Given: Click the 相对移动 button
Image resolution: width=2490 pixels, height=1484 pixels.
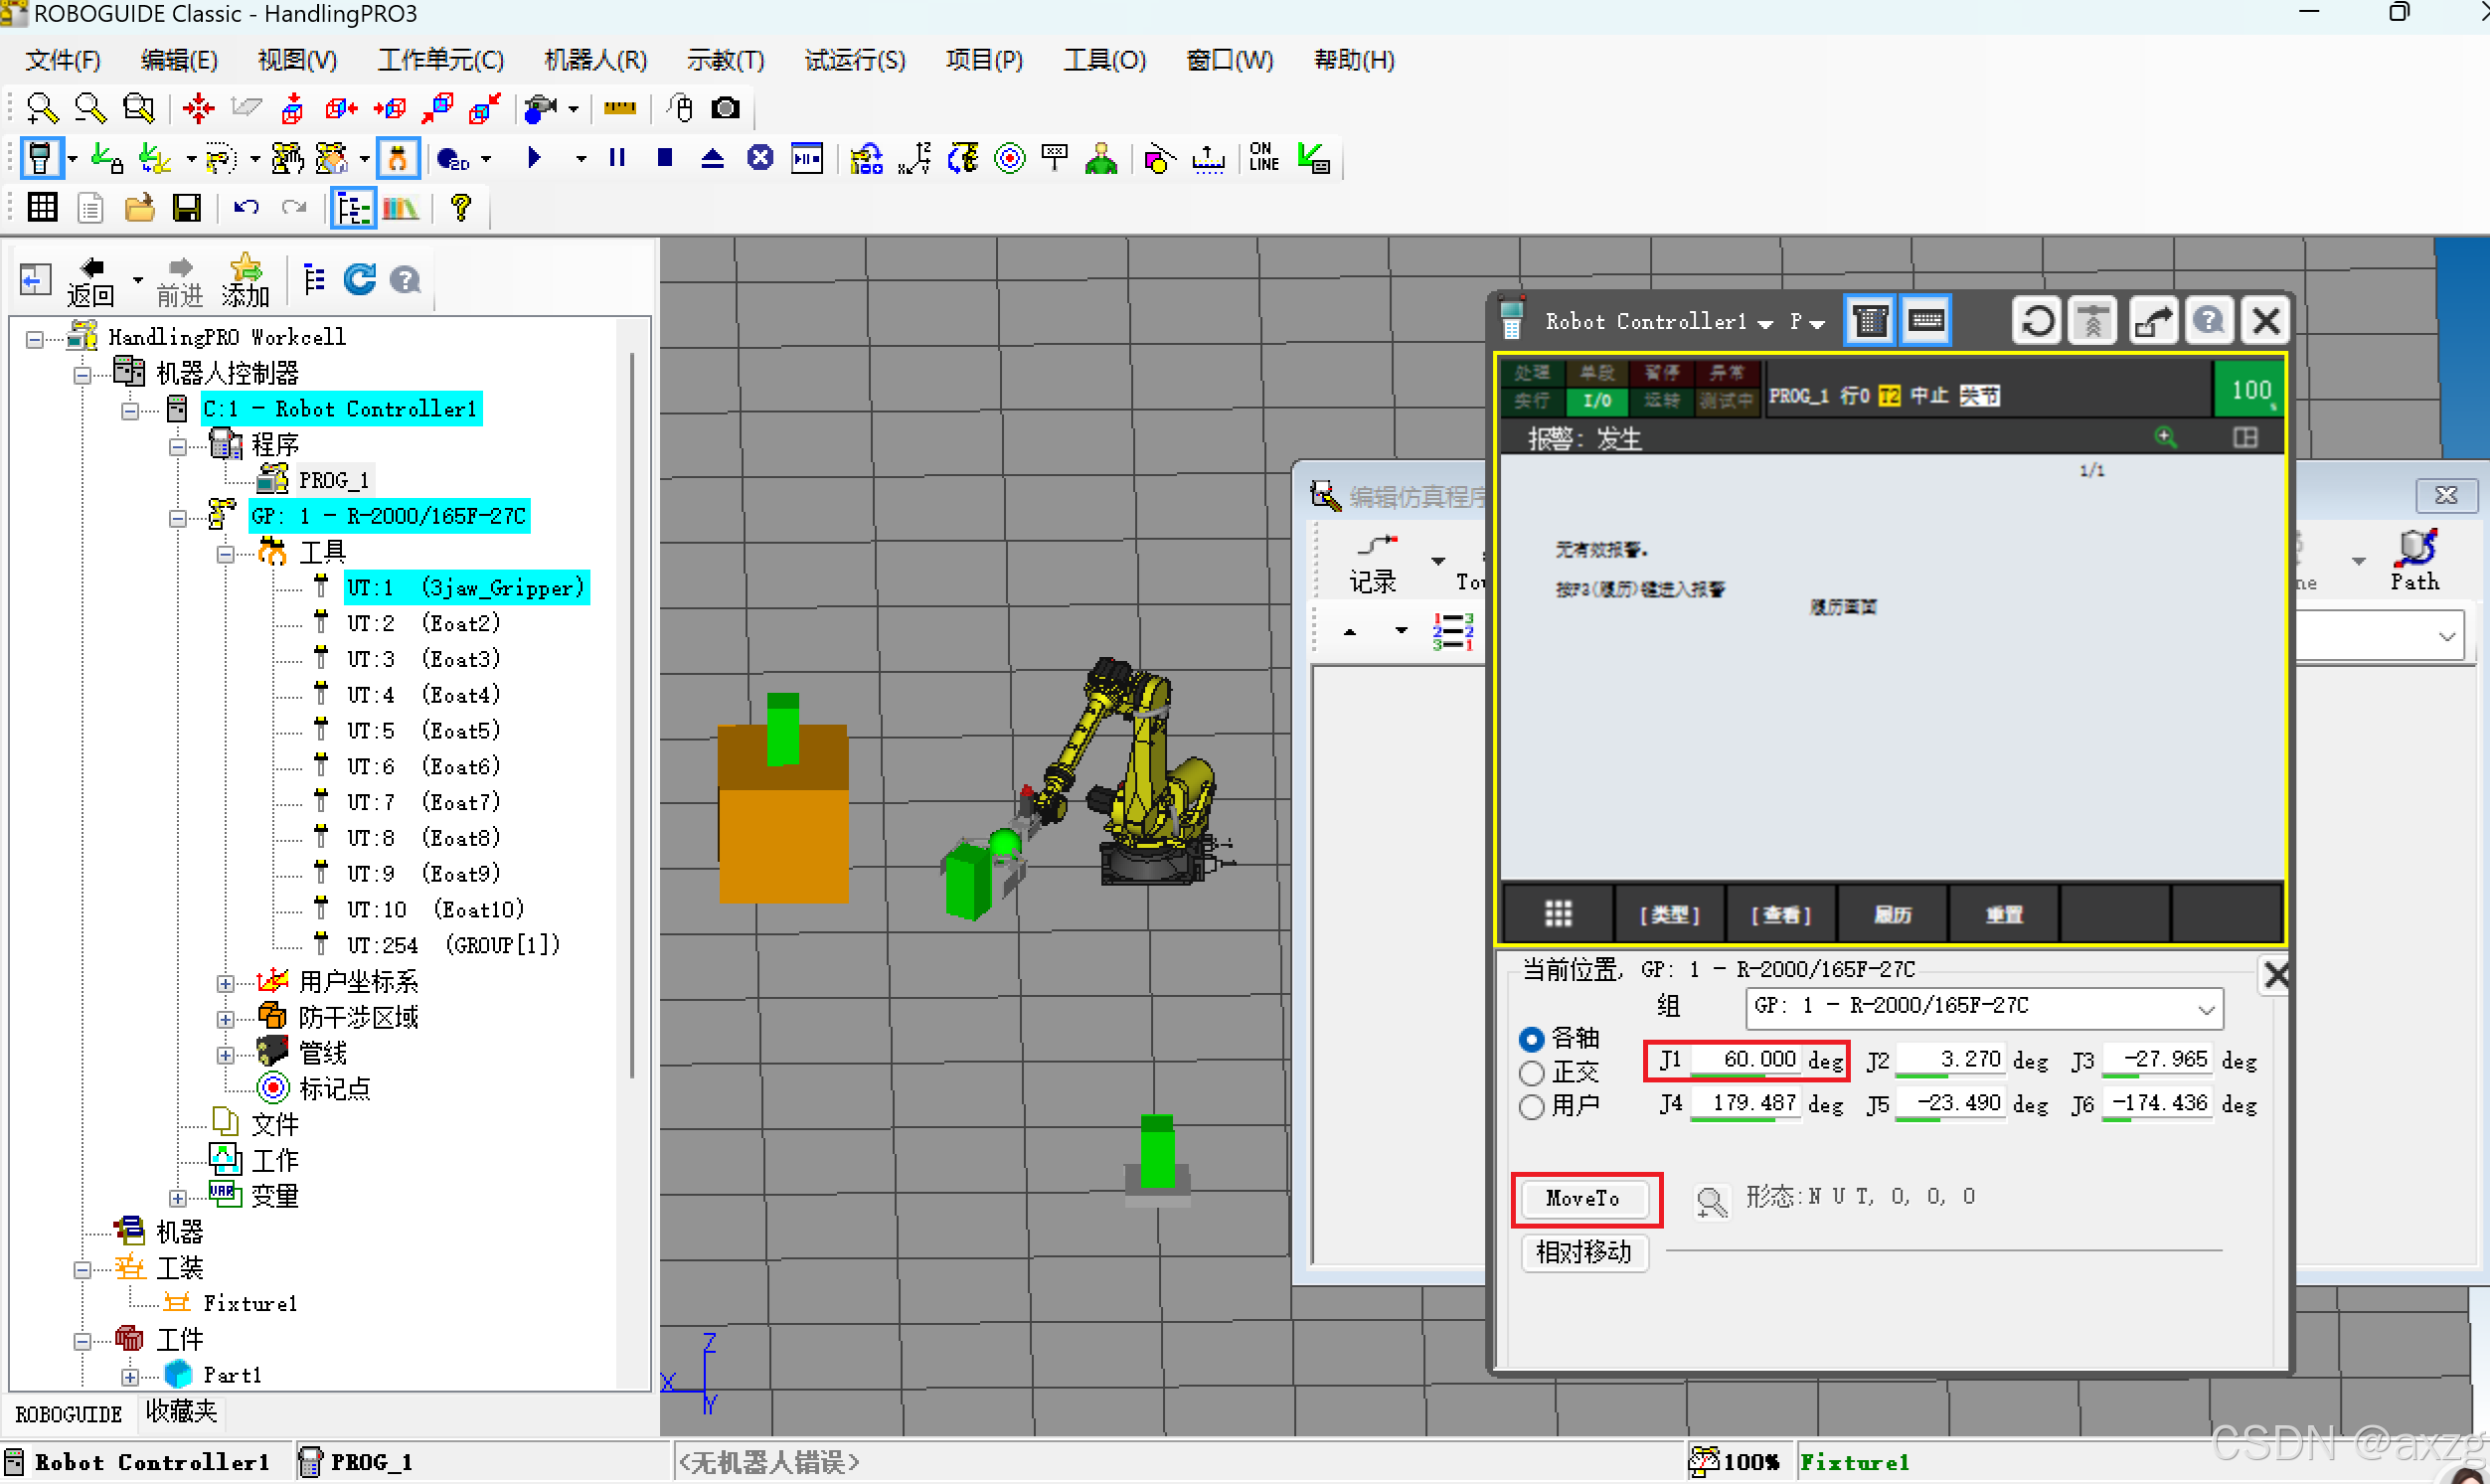Looking at the screenshot, I should coord(1583,1252).
